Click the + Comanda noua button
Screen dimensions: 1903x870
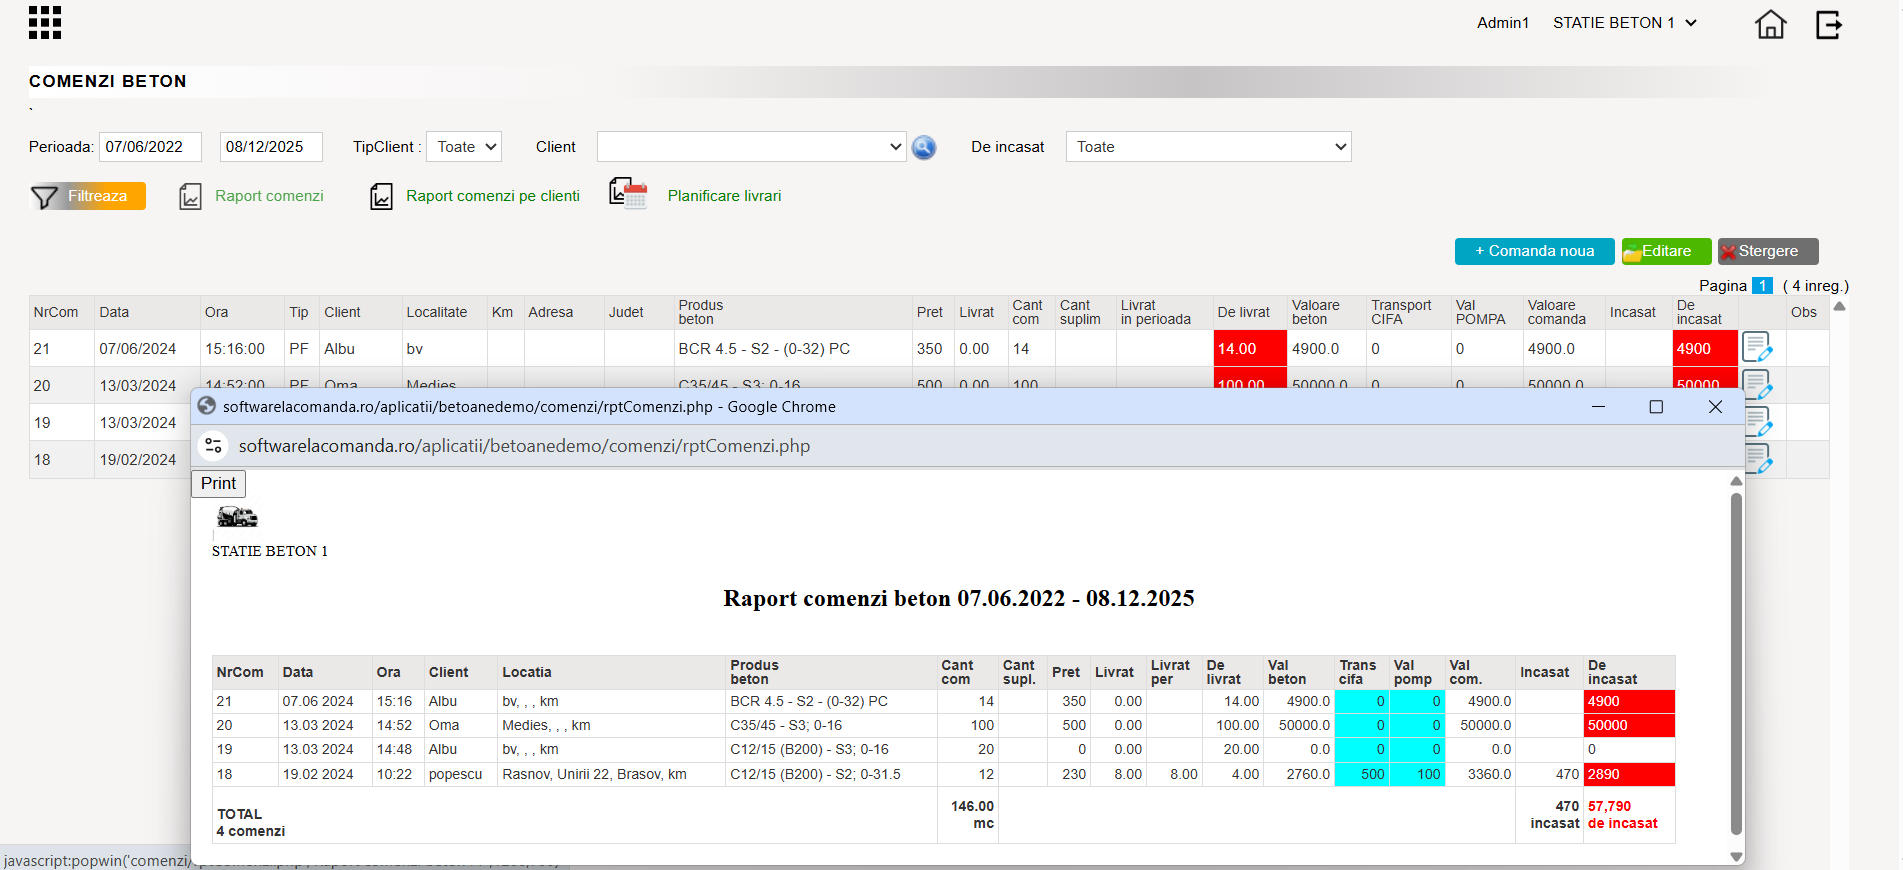point(1535,251)
